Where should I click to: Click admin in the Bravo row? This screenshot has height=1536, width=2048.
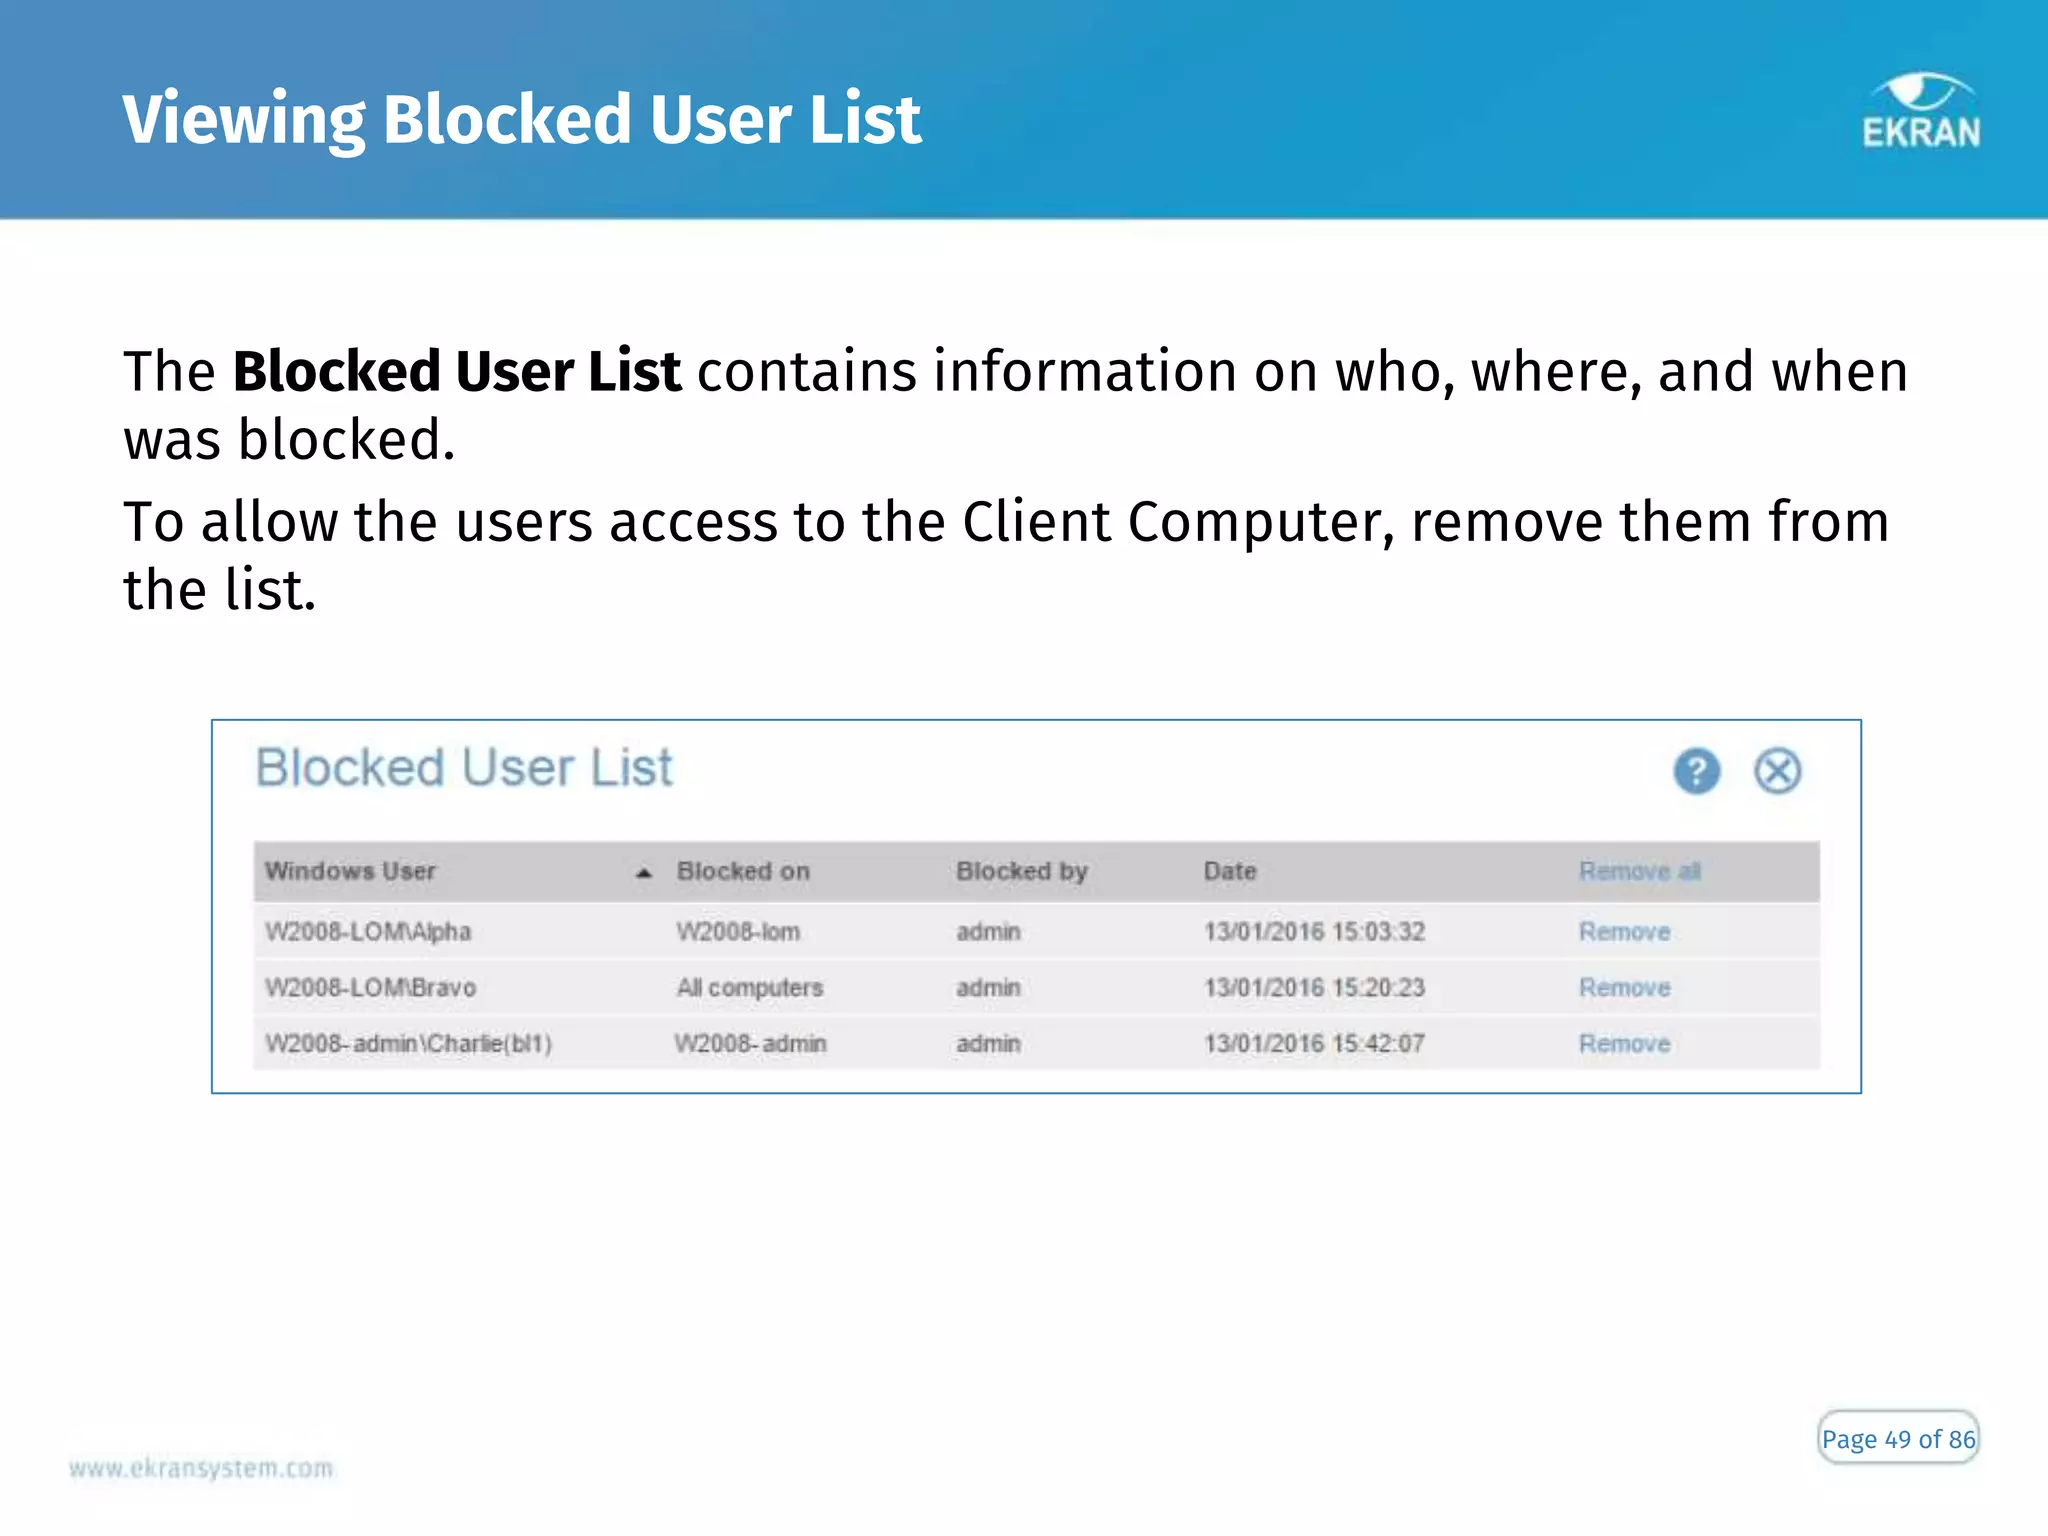click(x=988, y=987)
